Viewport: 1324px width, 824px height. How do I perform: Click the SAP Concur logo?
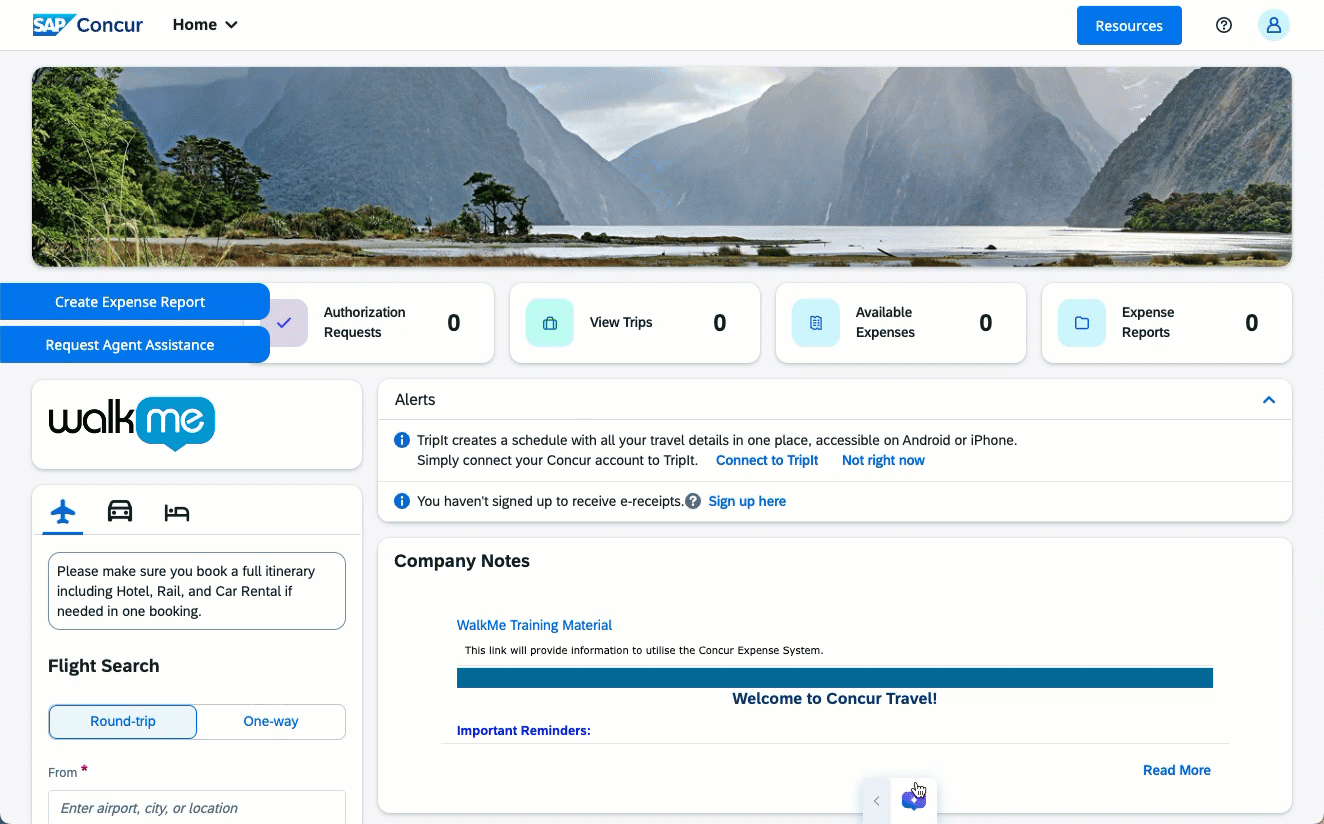pos(88,25)
